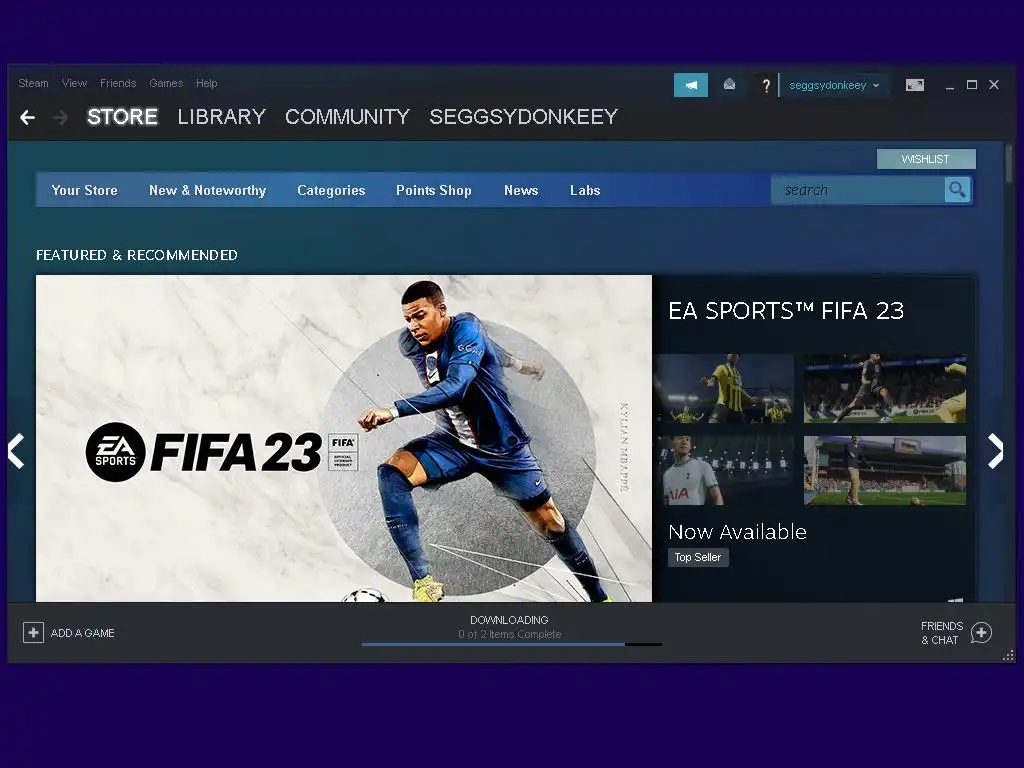Open the SEGGSYDONKEEY profile section
Viewport: 1024px width, 768px height.
523,117
